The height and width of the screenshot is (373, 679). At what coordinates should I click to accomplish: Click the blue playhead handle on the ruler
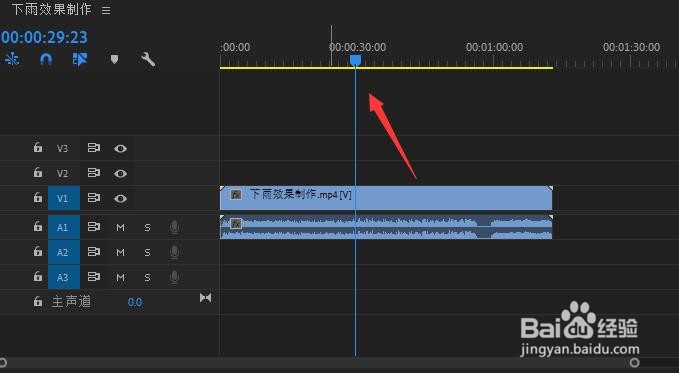tap(355, 60)
